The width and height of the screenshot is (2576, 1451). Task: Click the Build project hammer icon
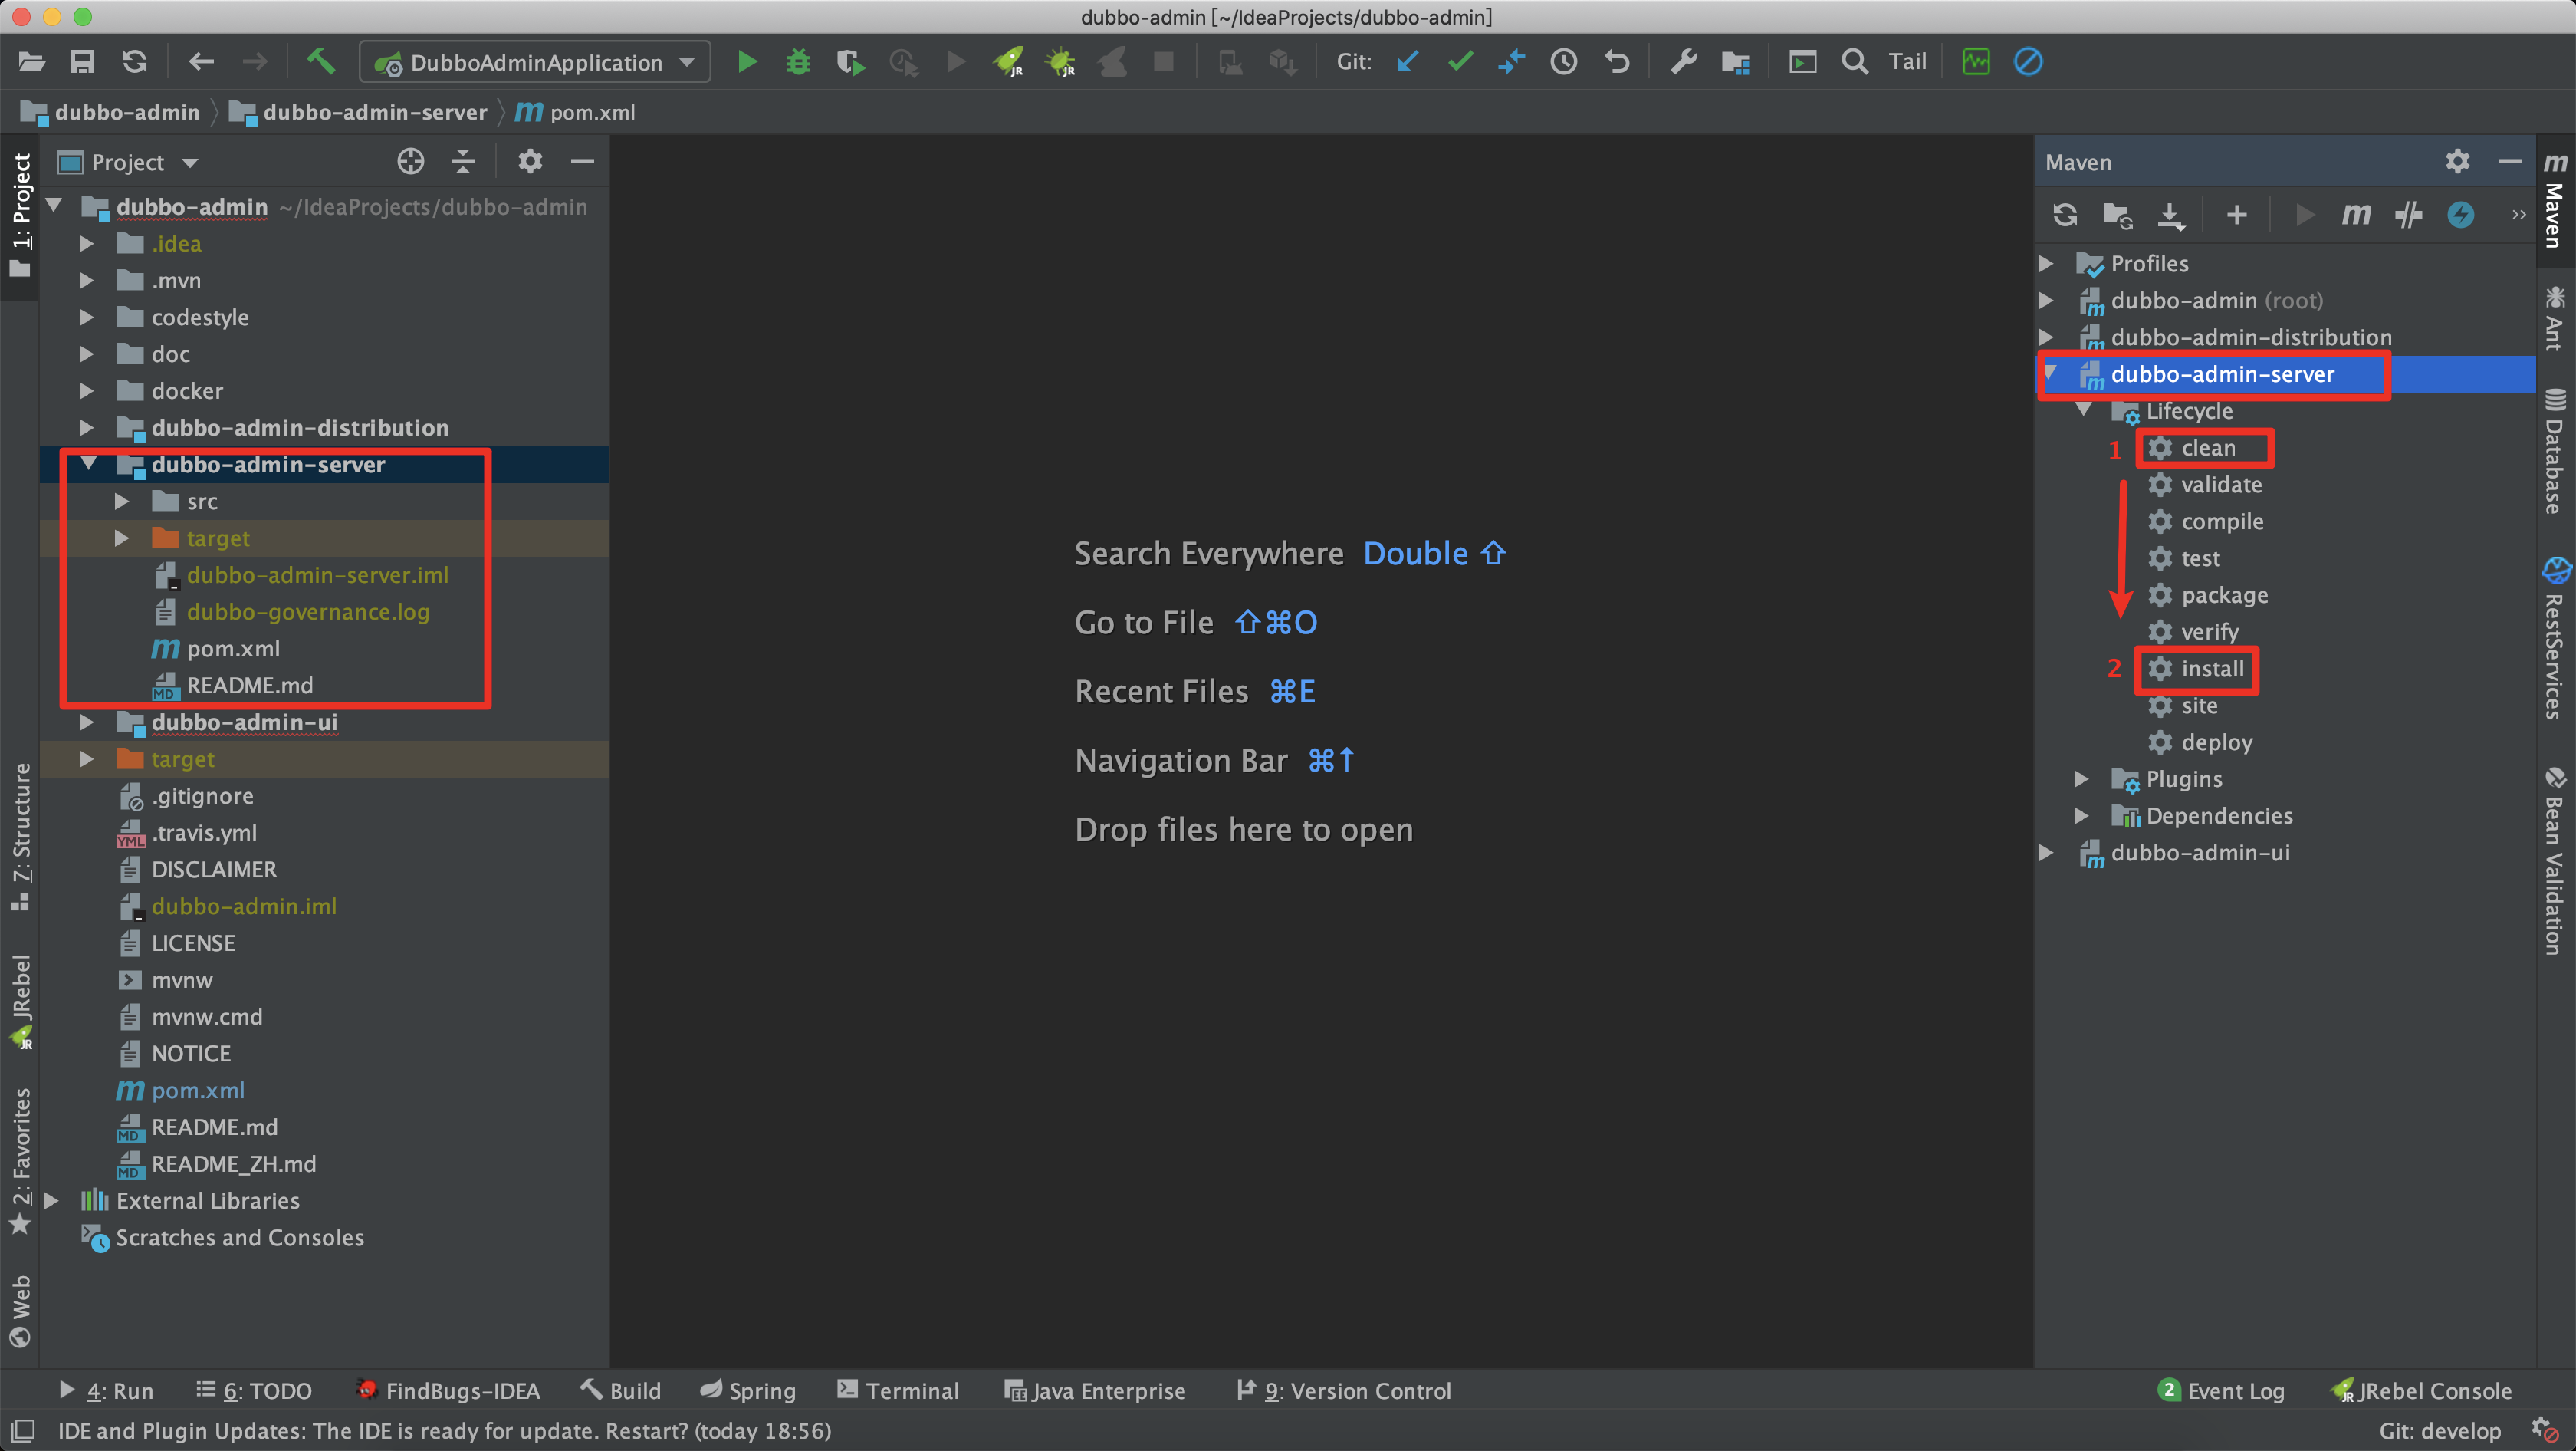click(x=321, y=62)
